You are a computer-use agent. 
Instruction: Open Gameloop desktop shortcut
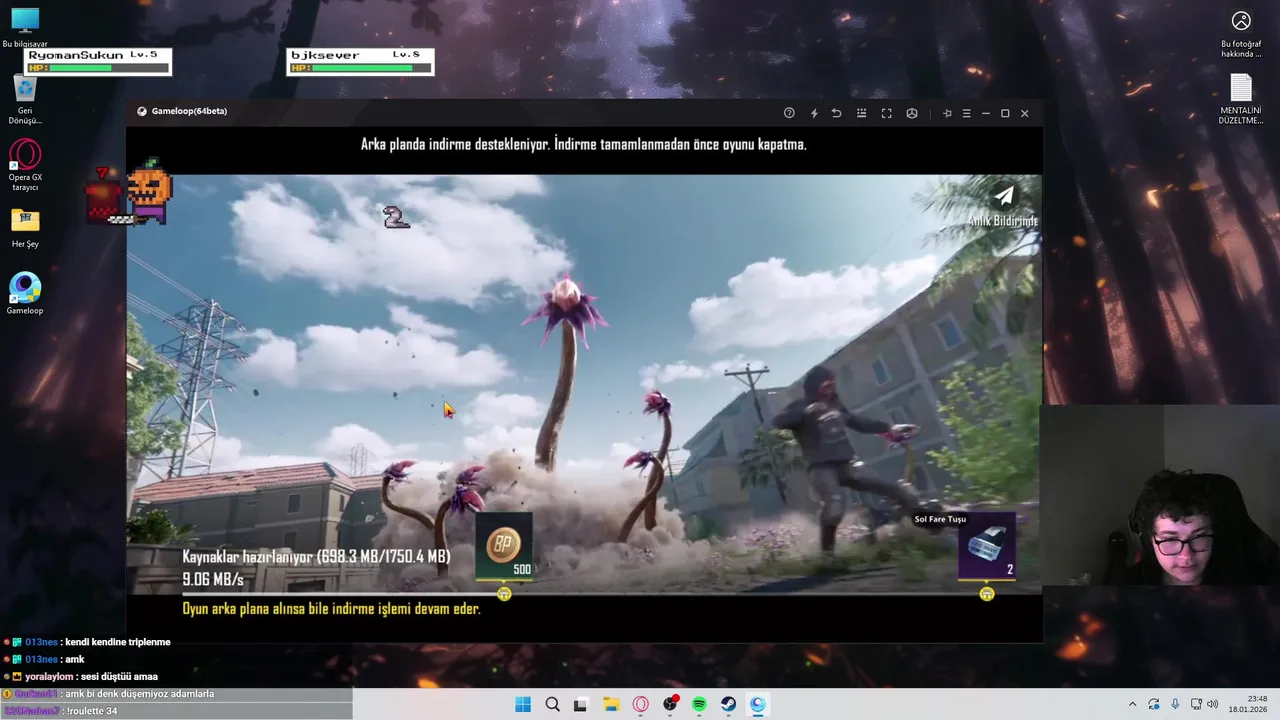(x=25, y=294)
